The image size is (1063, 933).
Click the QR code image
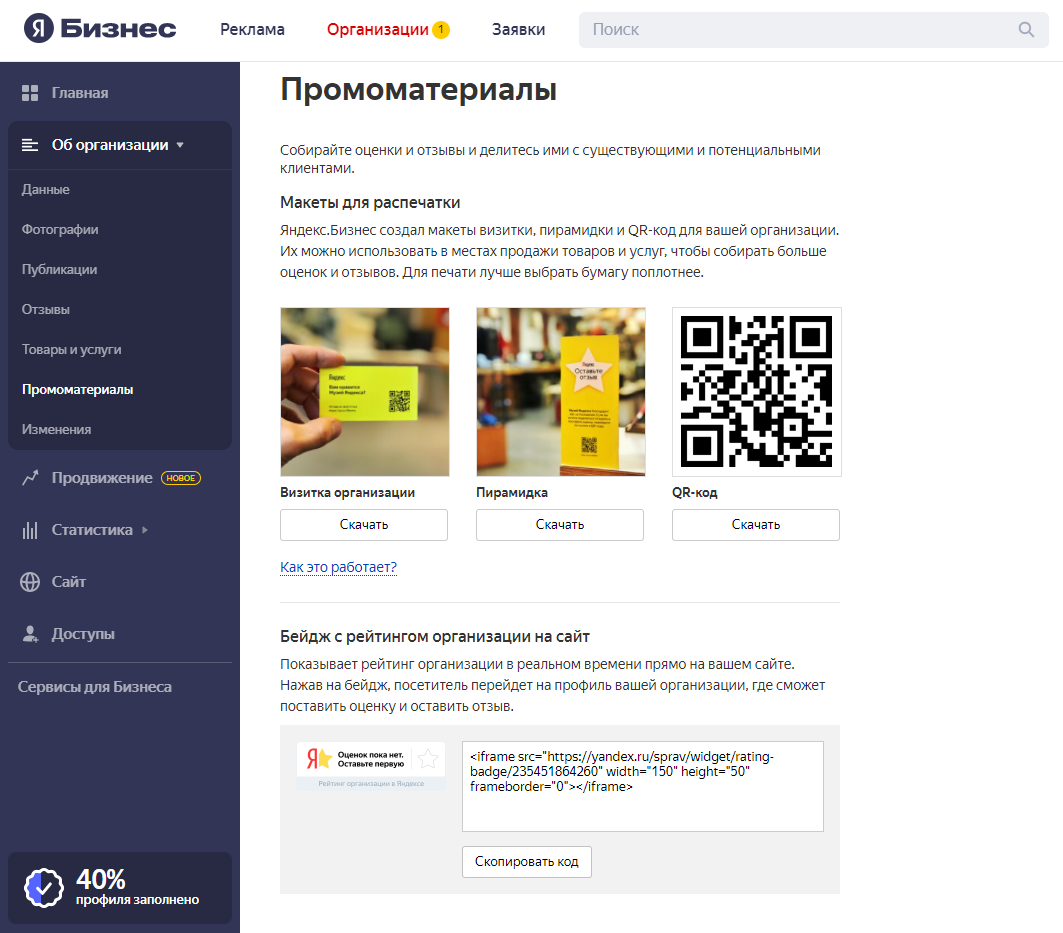757,392
